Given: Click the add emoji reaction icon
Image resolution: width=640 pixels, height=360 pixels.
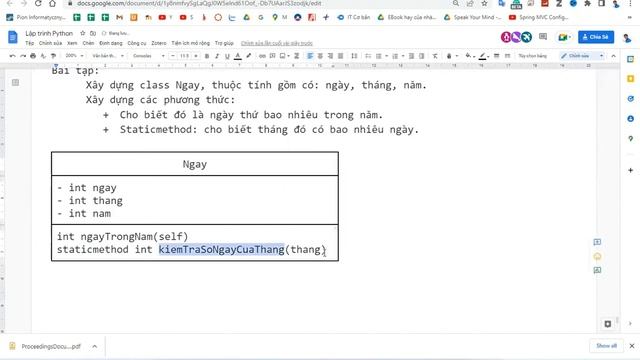Looking at the screenshot, I should [x=597, y=256].
